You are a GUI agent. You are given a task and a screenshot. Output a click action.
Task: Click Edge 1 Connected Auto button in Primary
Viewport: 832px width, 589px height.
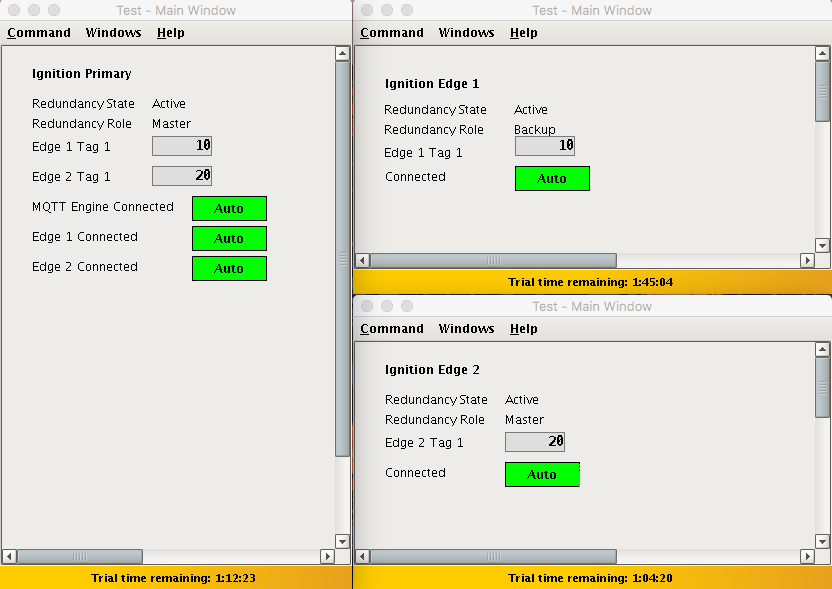tap(229, 239)
